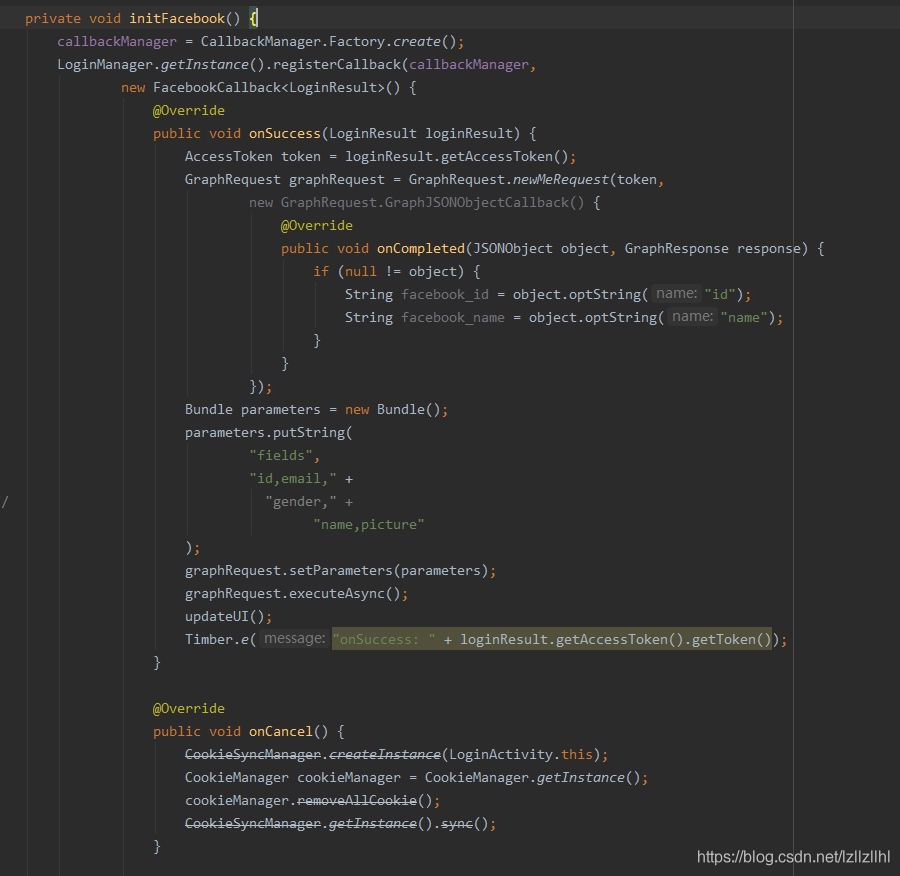Click the "fields" string literal
Screen dimensions: 900x876
[281, 456]
